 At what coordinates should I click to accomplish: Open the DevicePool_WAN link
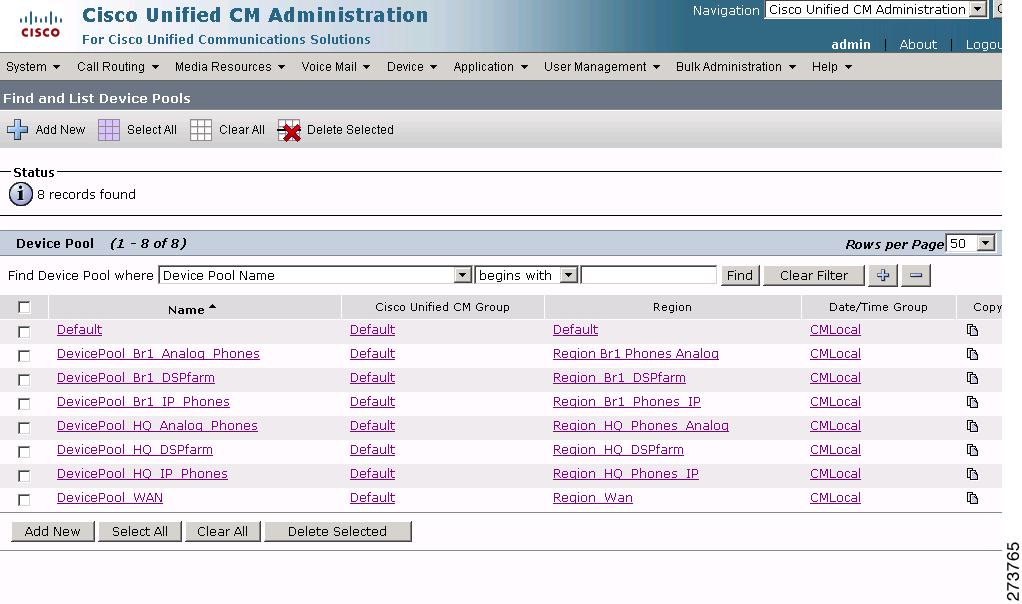pos(110,498)
